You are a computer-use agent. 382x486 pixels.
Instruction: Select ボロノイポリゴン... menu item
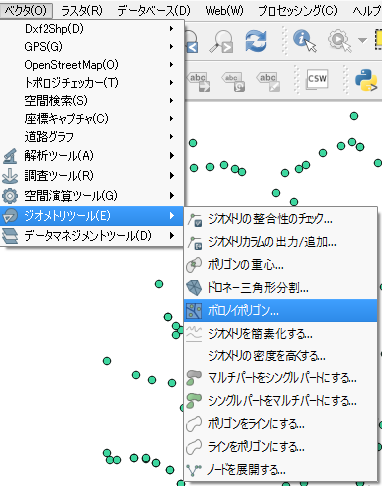click(x=281, y=310)
